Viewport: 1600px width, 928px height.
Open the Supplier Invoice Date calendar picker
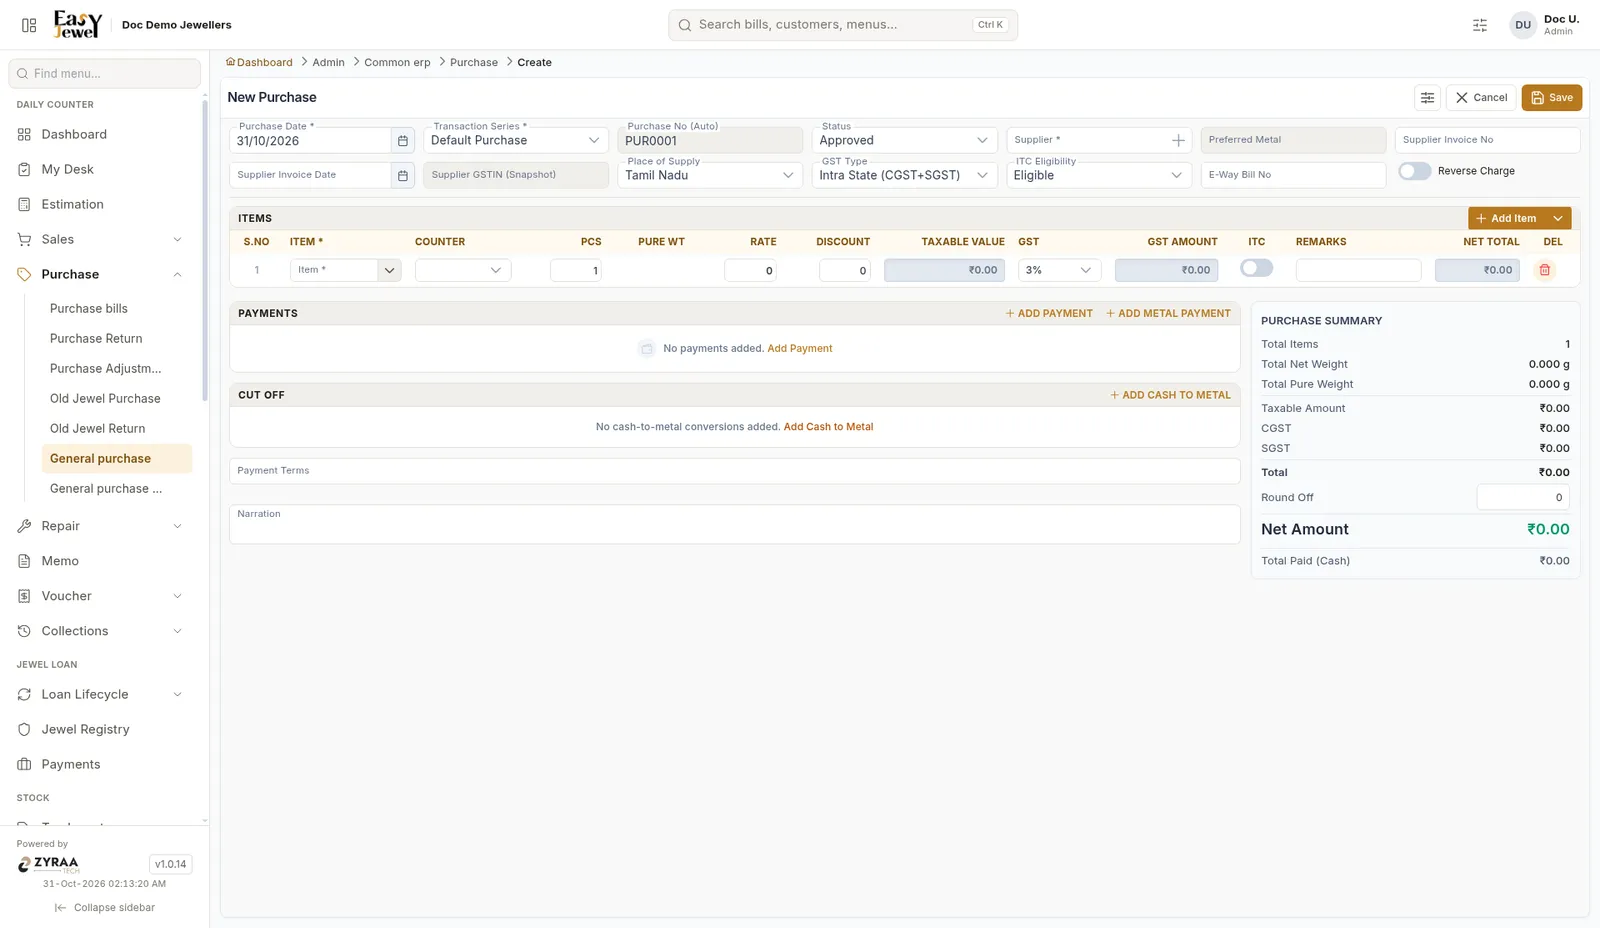(x=403, y=175)
